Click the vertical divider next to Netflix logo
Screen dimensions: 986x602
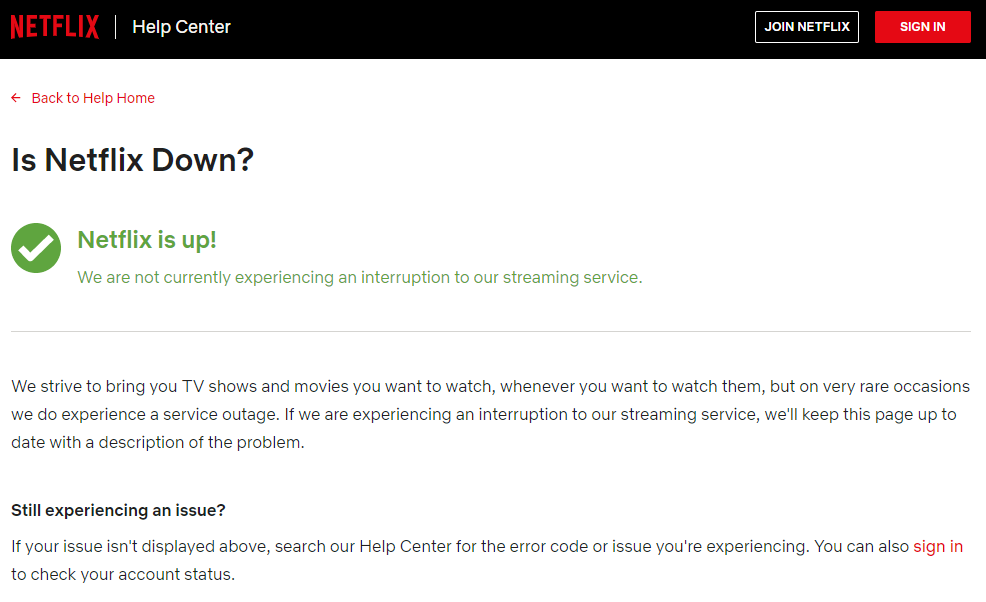pyautogui.click(x=116, y=27)
